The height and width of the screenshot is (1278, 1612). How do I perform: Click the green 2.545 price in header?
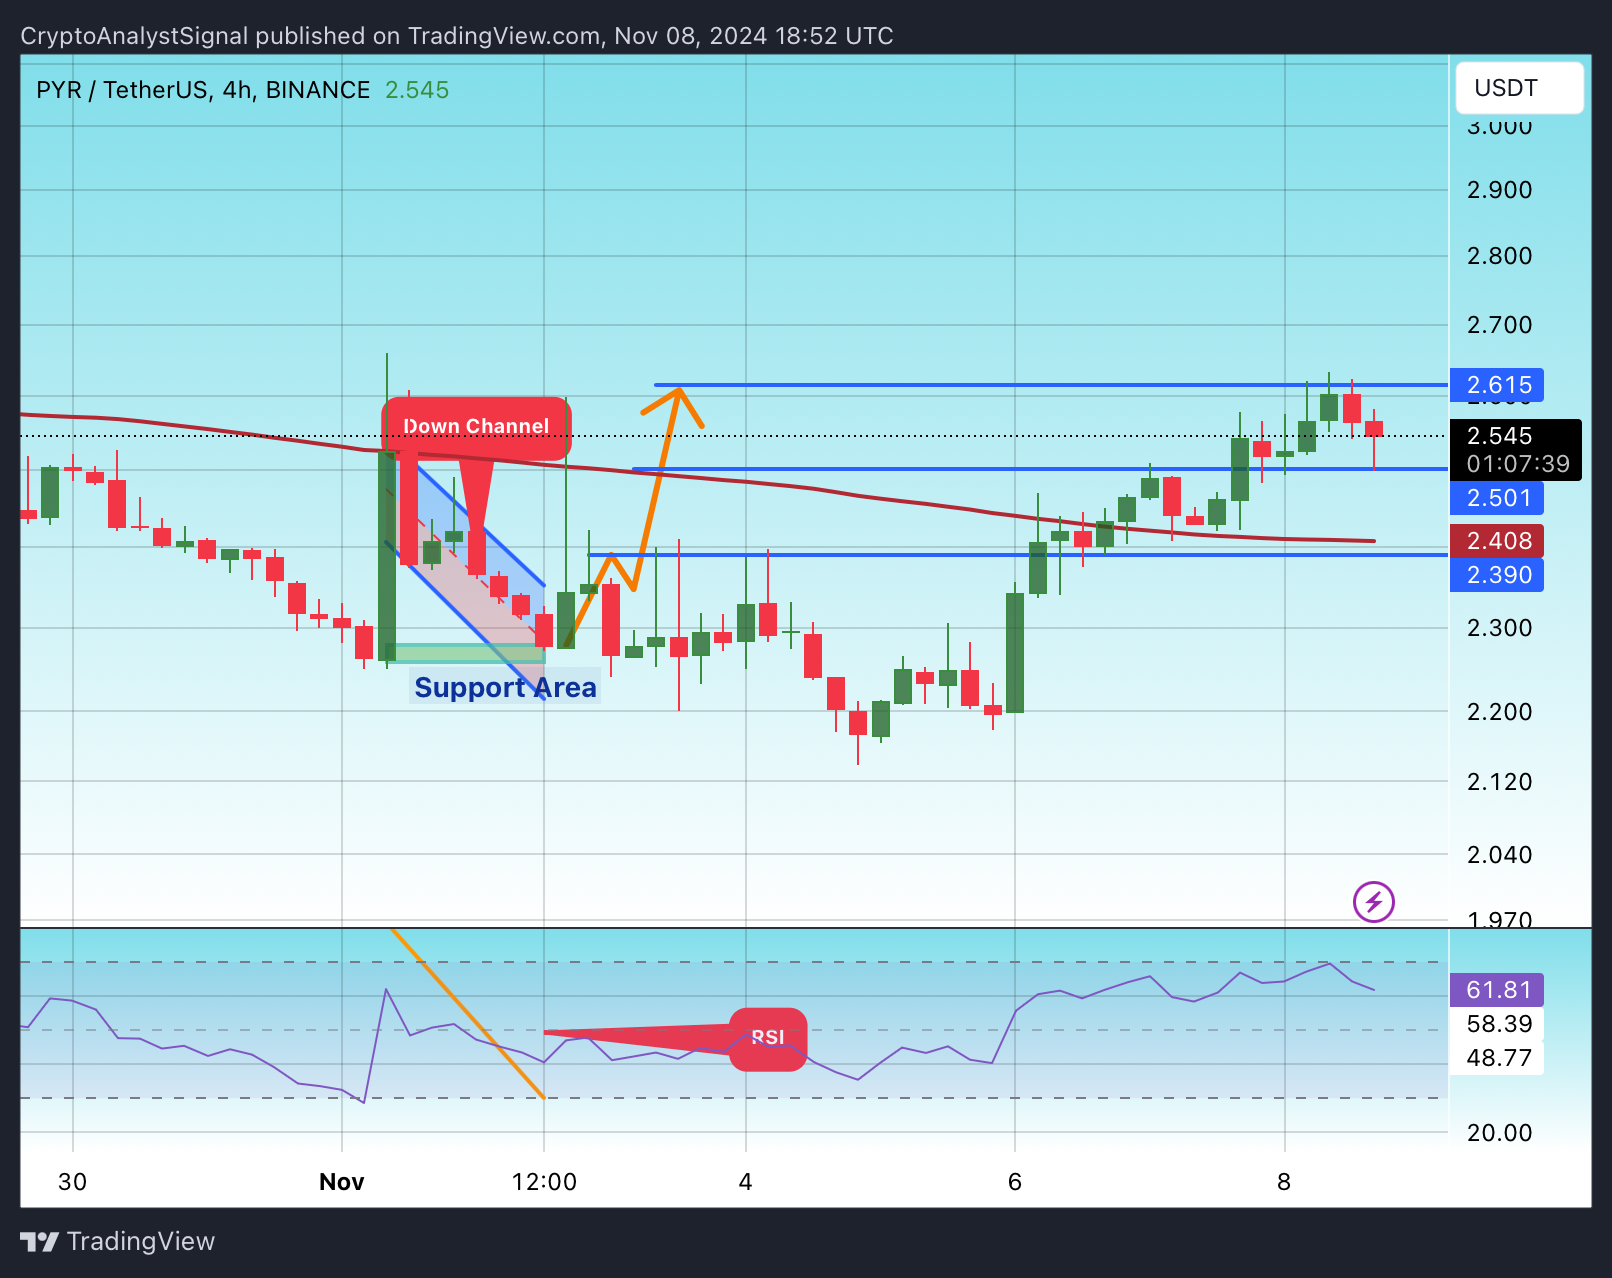tap(417, 90)
